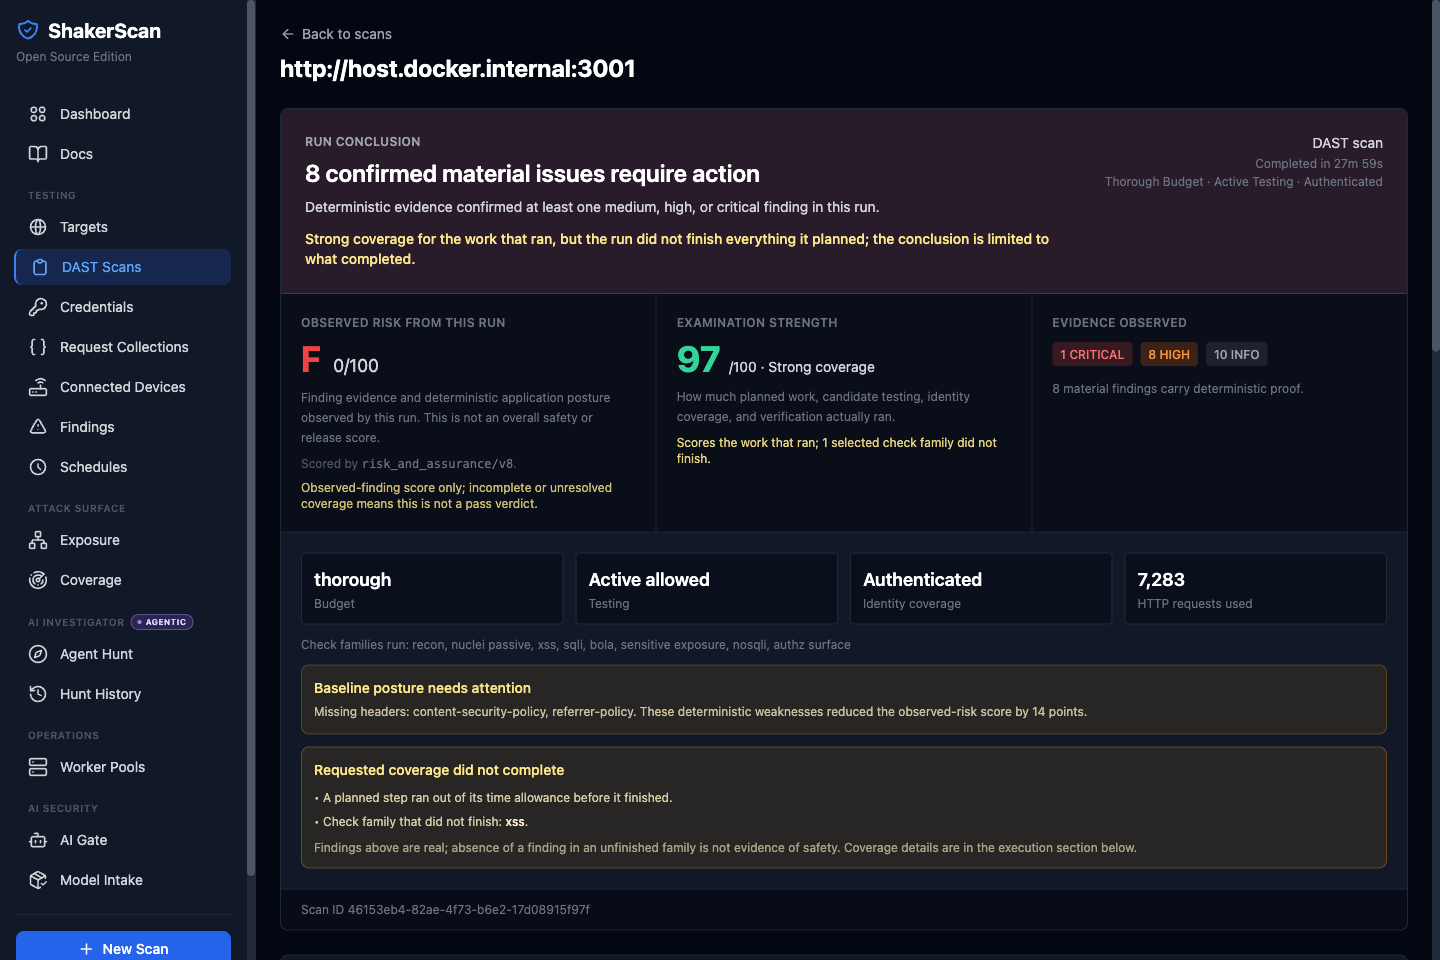The height and width of the screenshot is (960, 1440).
Task: Open Worker Pools under Operations
Action: pyautogui.click(x=123, y=767)
